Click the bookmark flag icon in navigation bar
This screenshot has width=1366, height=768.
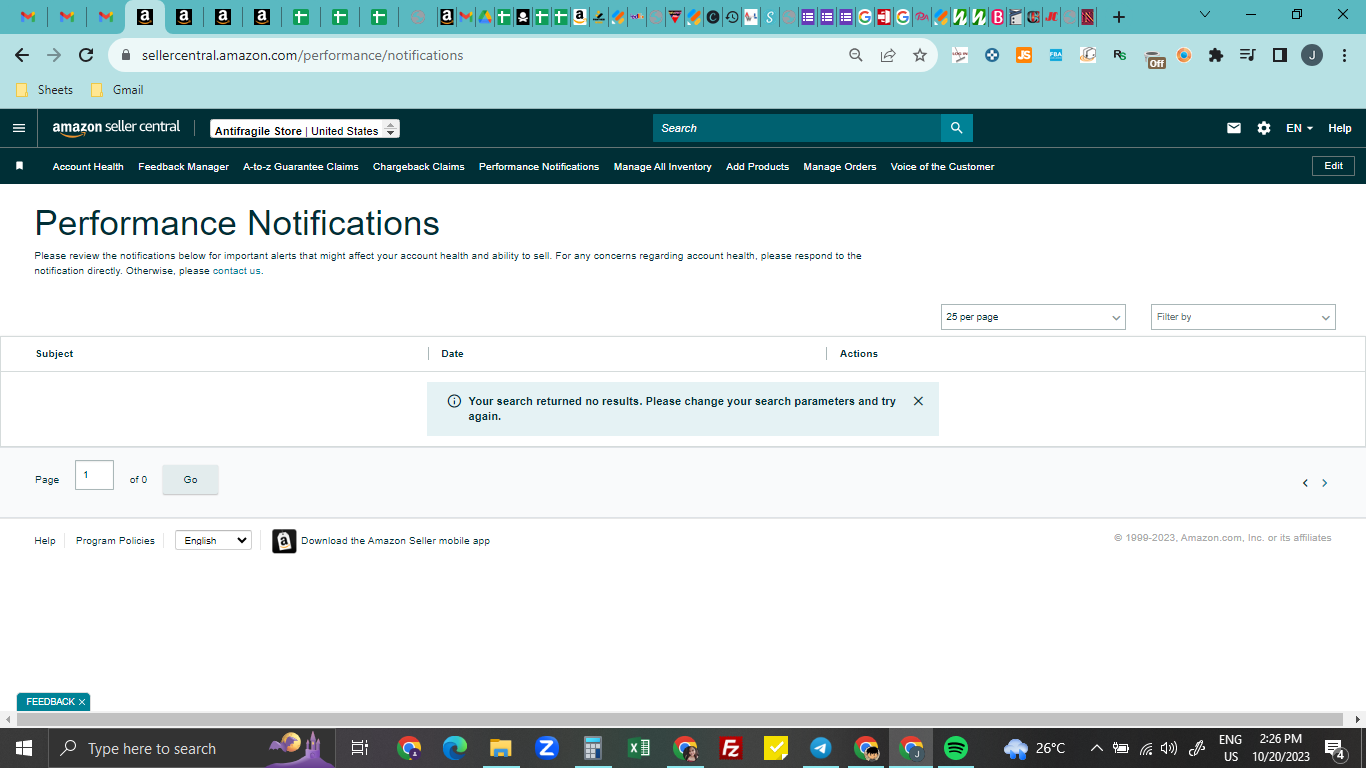19,166
